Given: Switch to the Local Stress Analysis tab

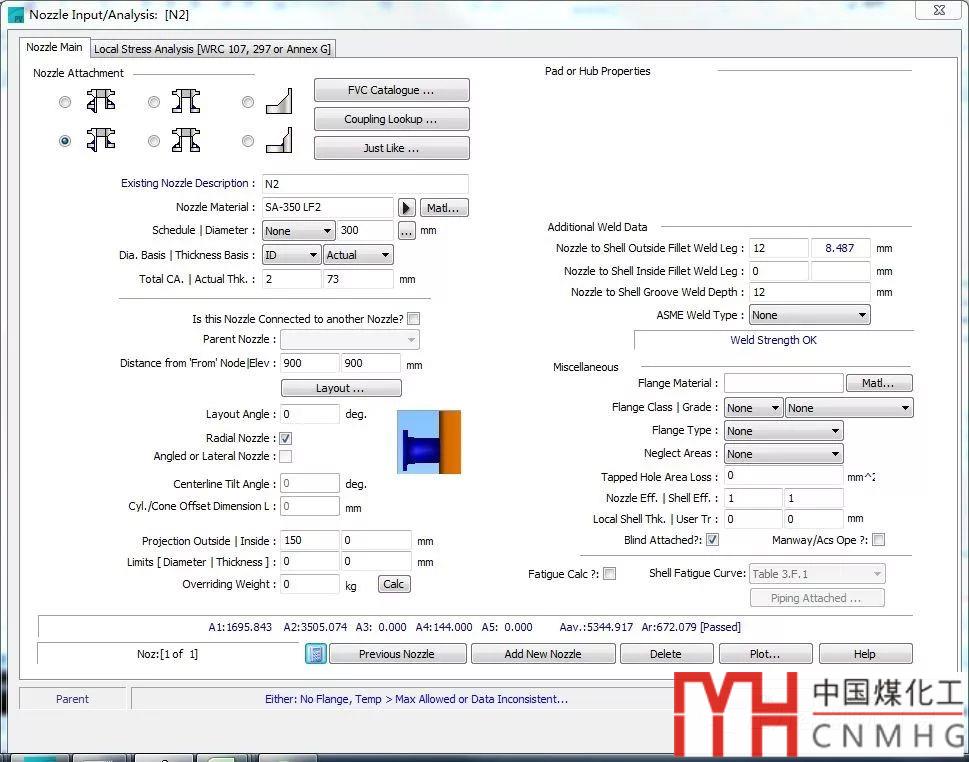Looking at the screenshot, I should click(212, 49).
